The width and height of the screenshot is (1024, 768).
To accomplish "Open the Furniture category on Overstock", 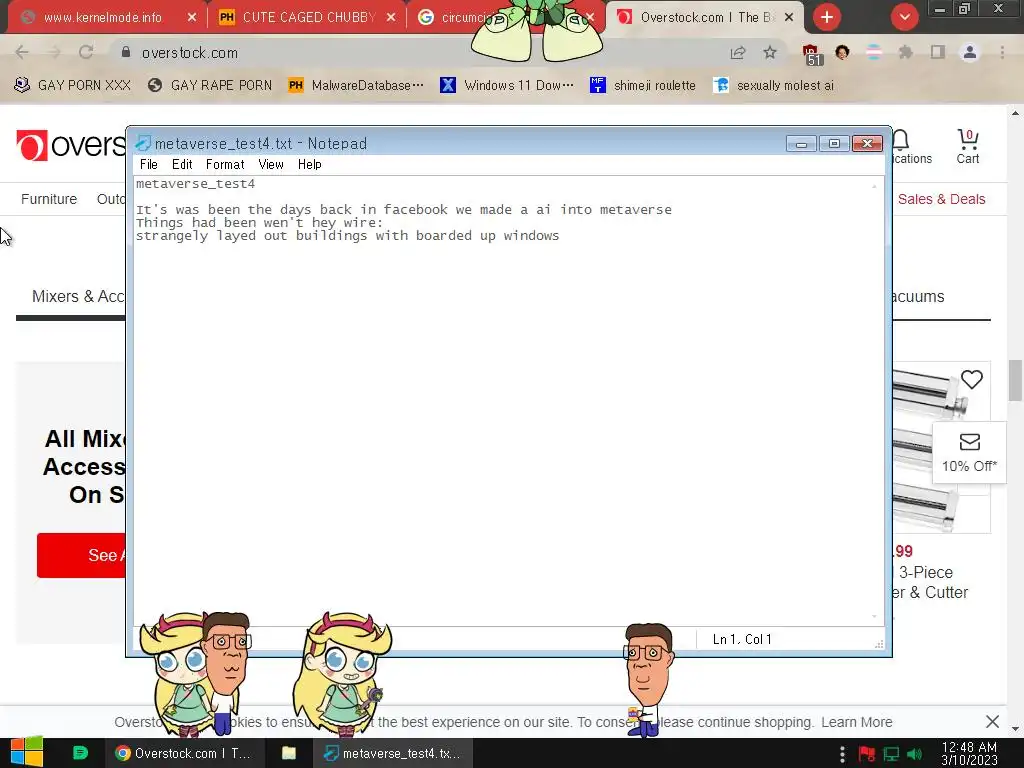I will 49,199.
